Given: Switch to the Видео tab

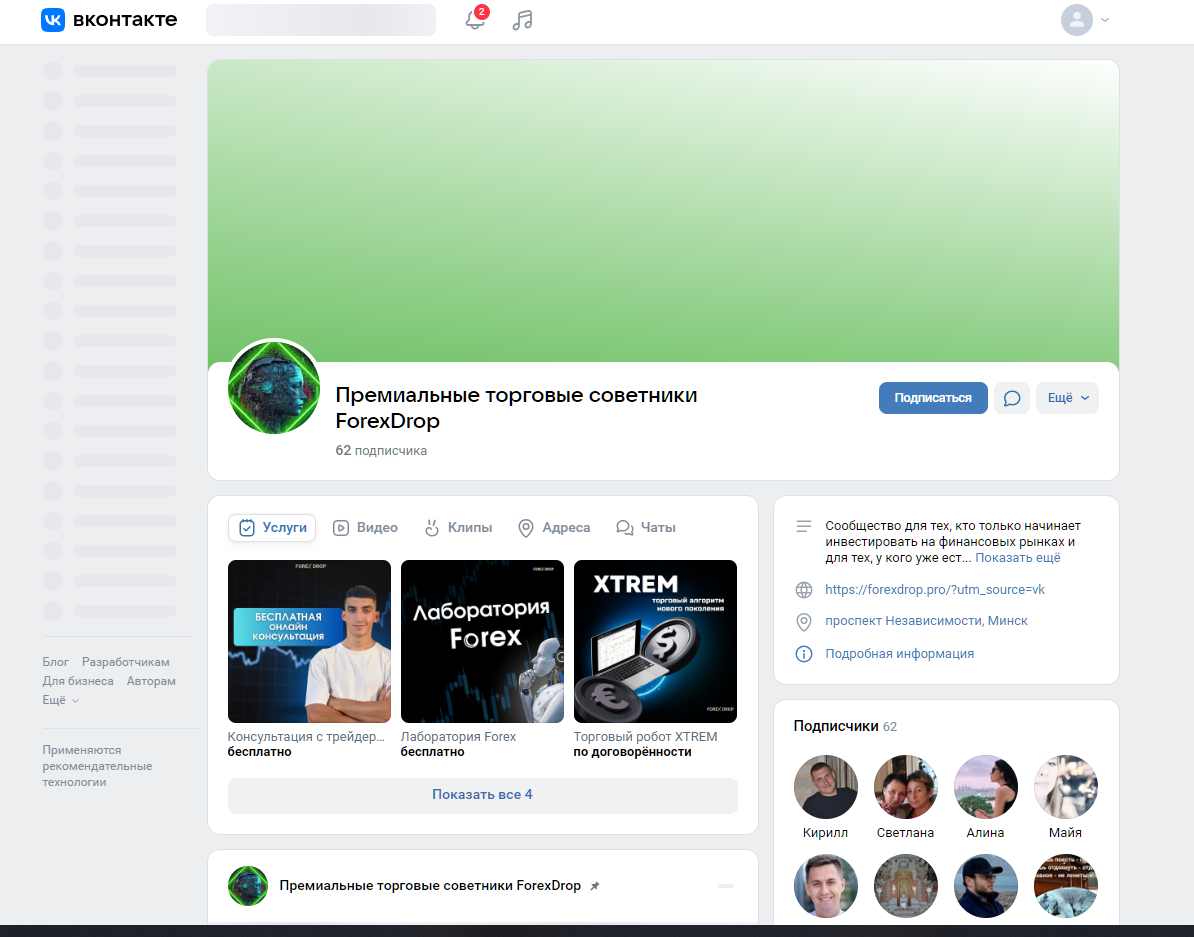Looking at the screenshot, I should [366, 527].
